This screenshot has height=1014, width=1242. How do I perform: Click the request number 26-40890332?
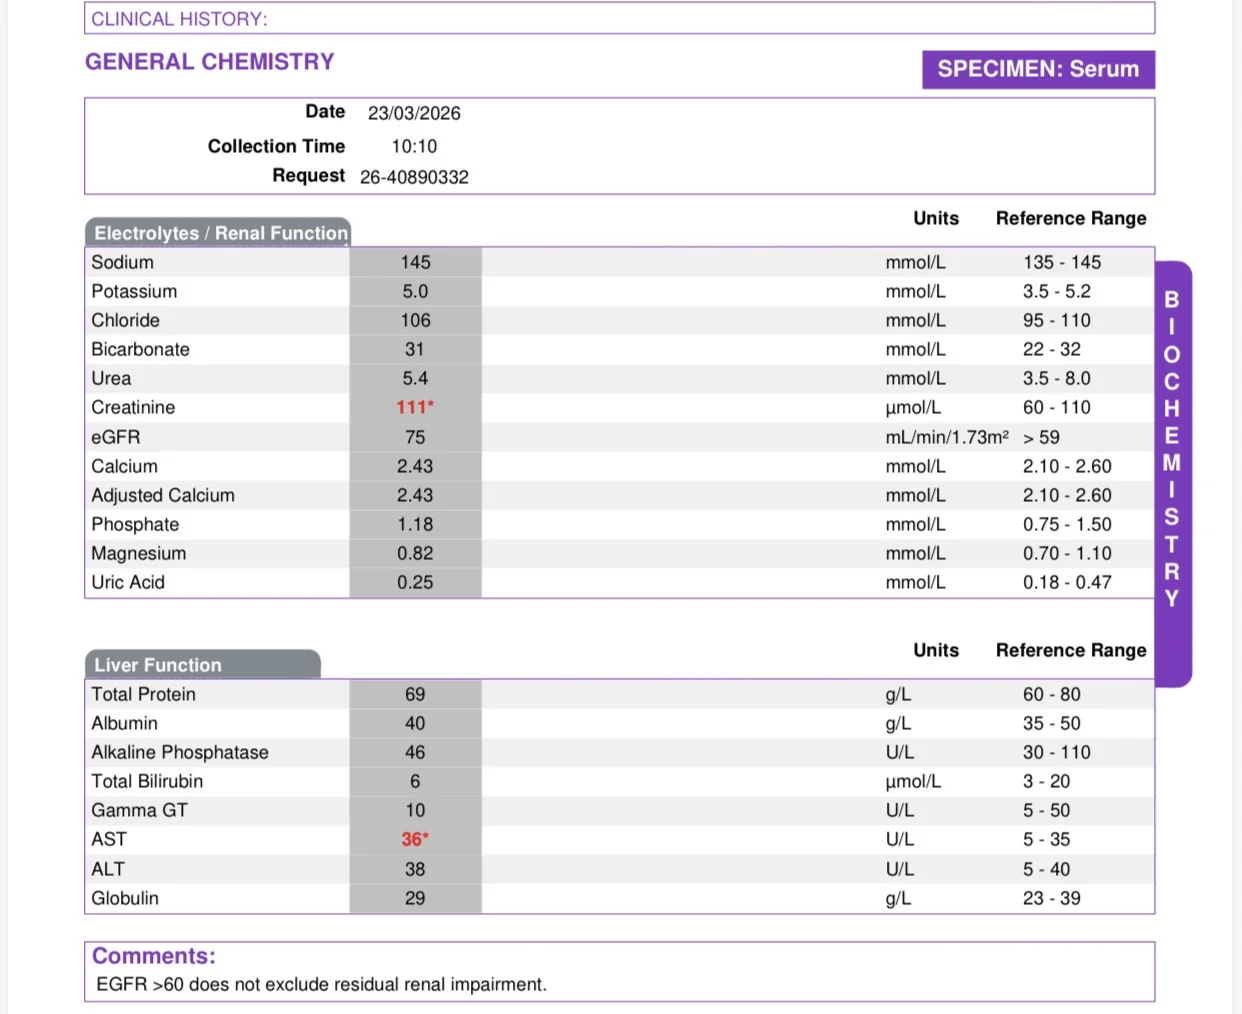(414, 177)
